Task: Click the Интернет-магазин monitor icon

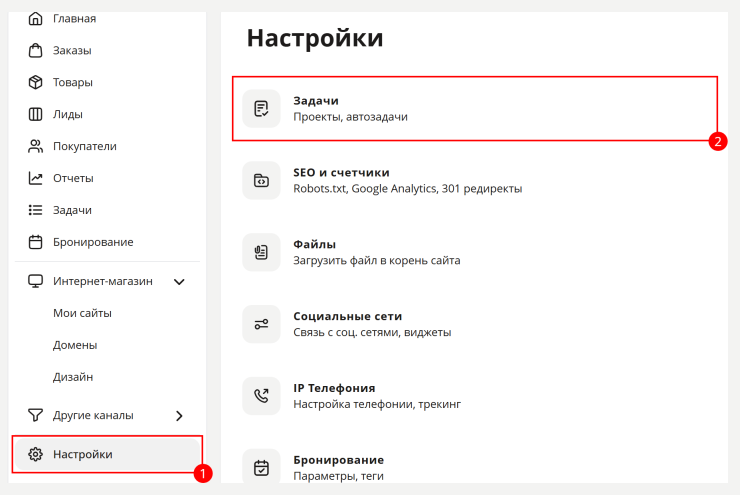Action: (35, 281)
